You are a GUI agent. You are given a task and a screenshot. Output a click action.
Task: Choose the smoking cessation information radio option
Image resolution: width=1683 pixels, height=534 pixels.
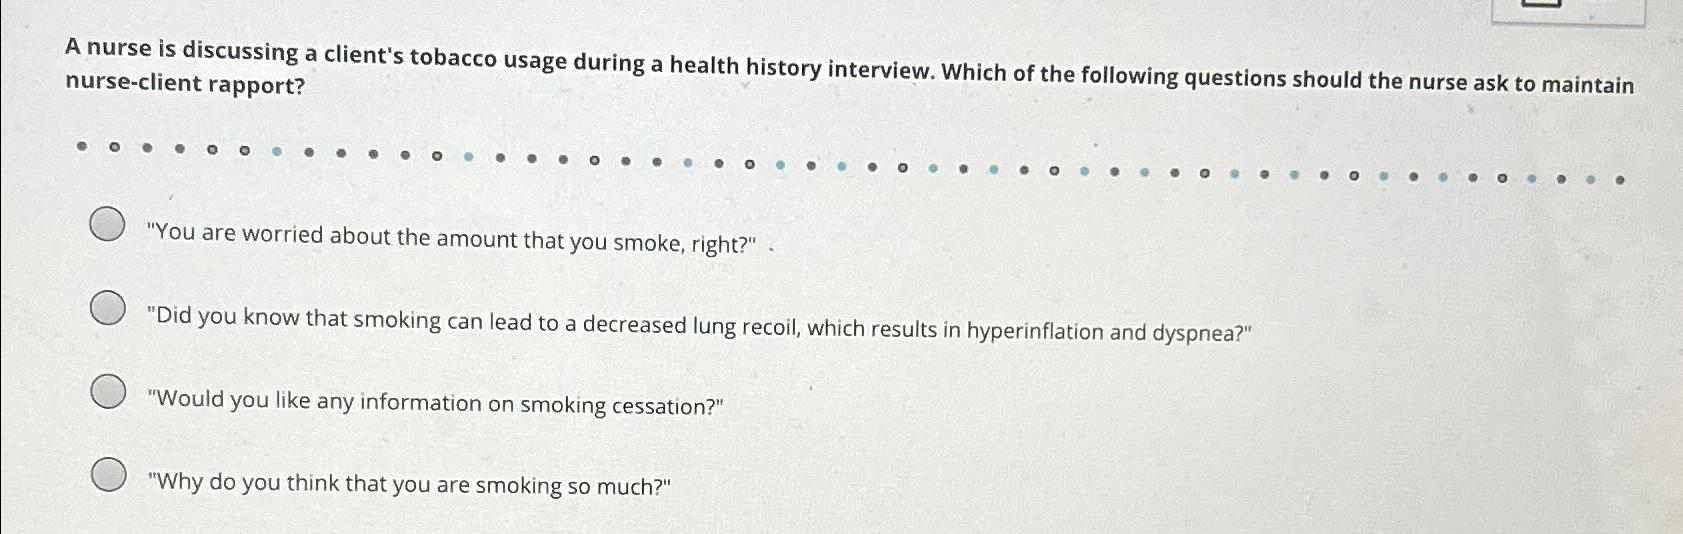(108, 392)
